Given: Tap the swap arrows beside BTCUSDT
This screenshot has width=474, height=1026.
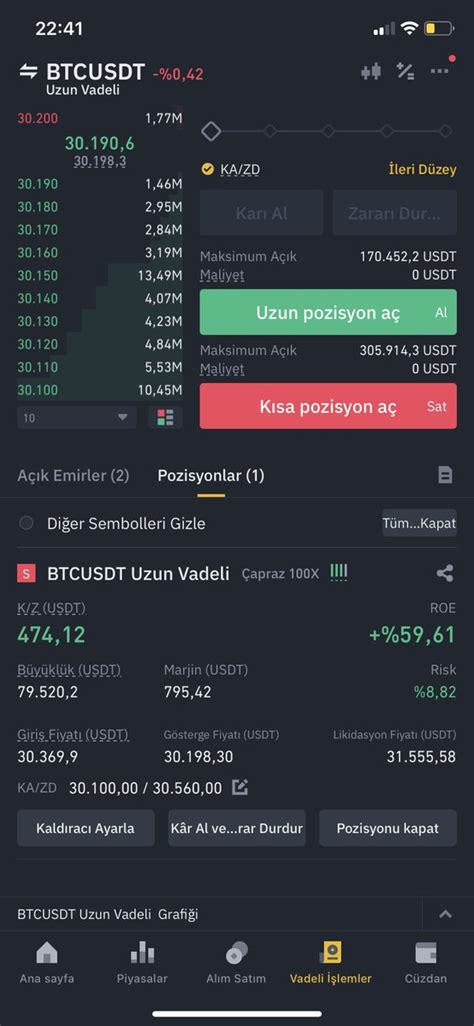Looking at the screenshot, I should click(29, 72).
